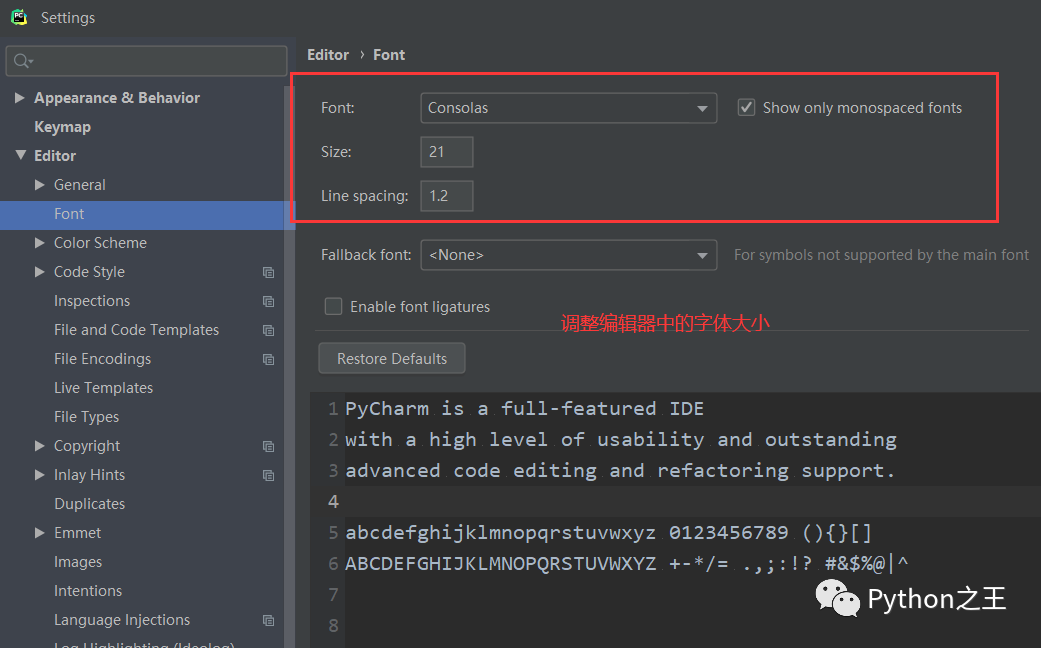The image size is (1041, 648).
Task: Click project-scope icon beside Inspections
Action: coord(268,301)
